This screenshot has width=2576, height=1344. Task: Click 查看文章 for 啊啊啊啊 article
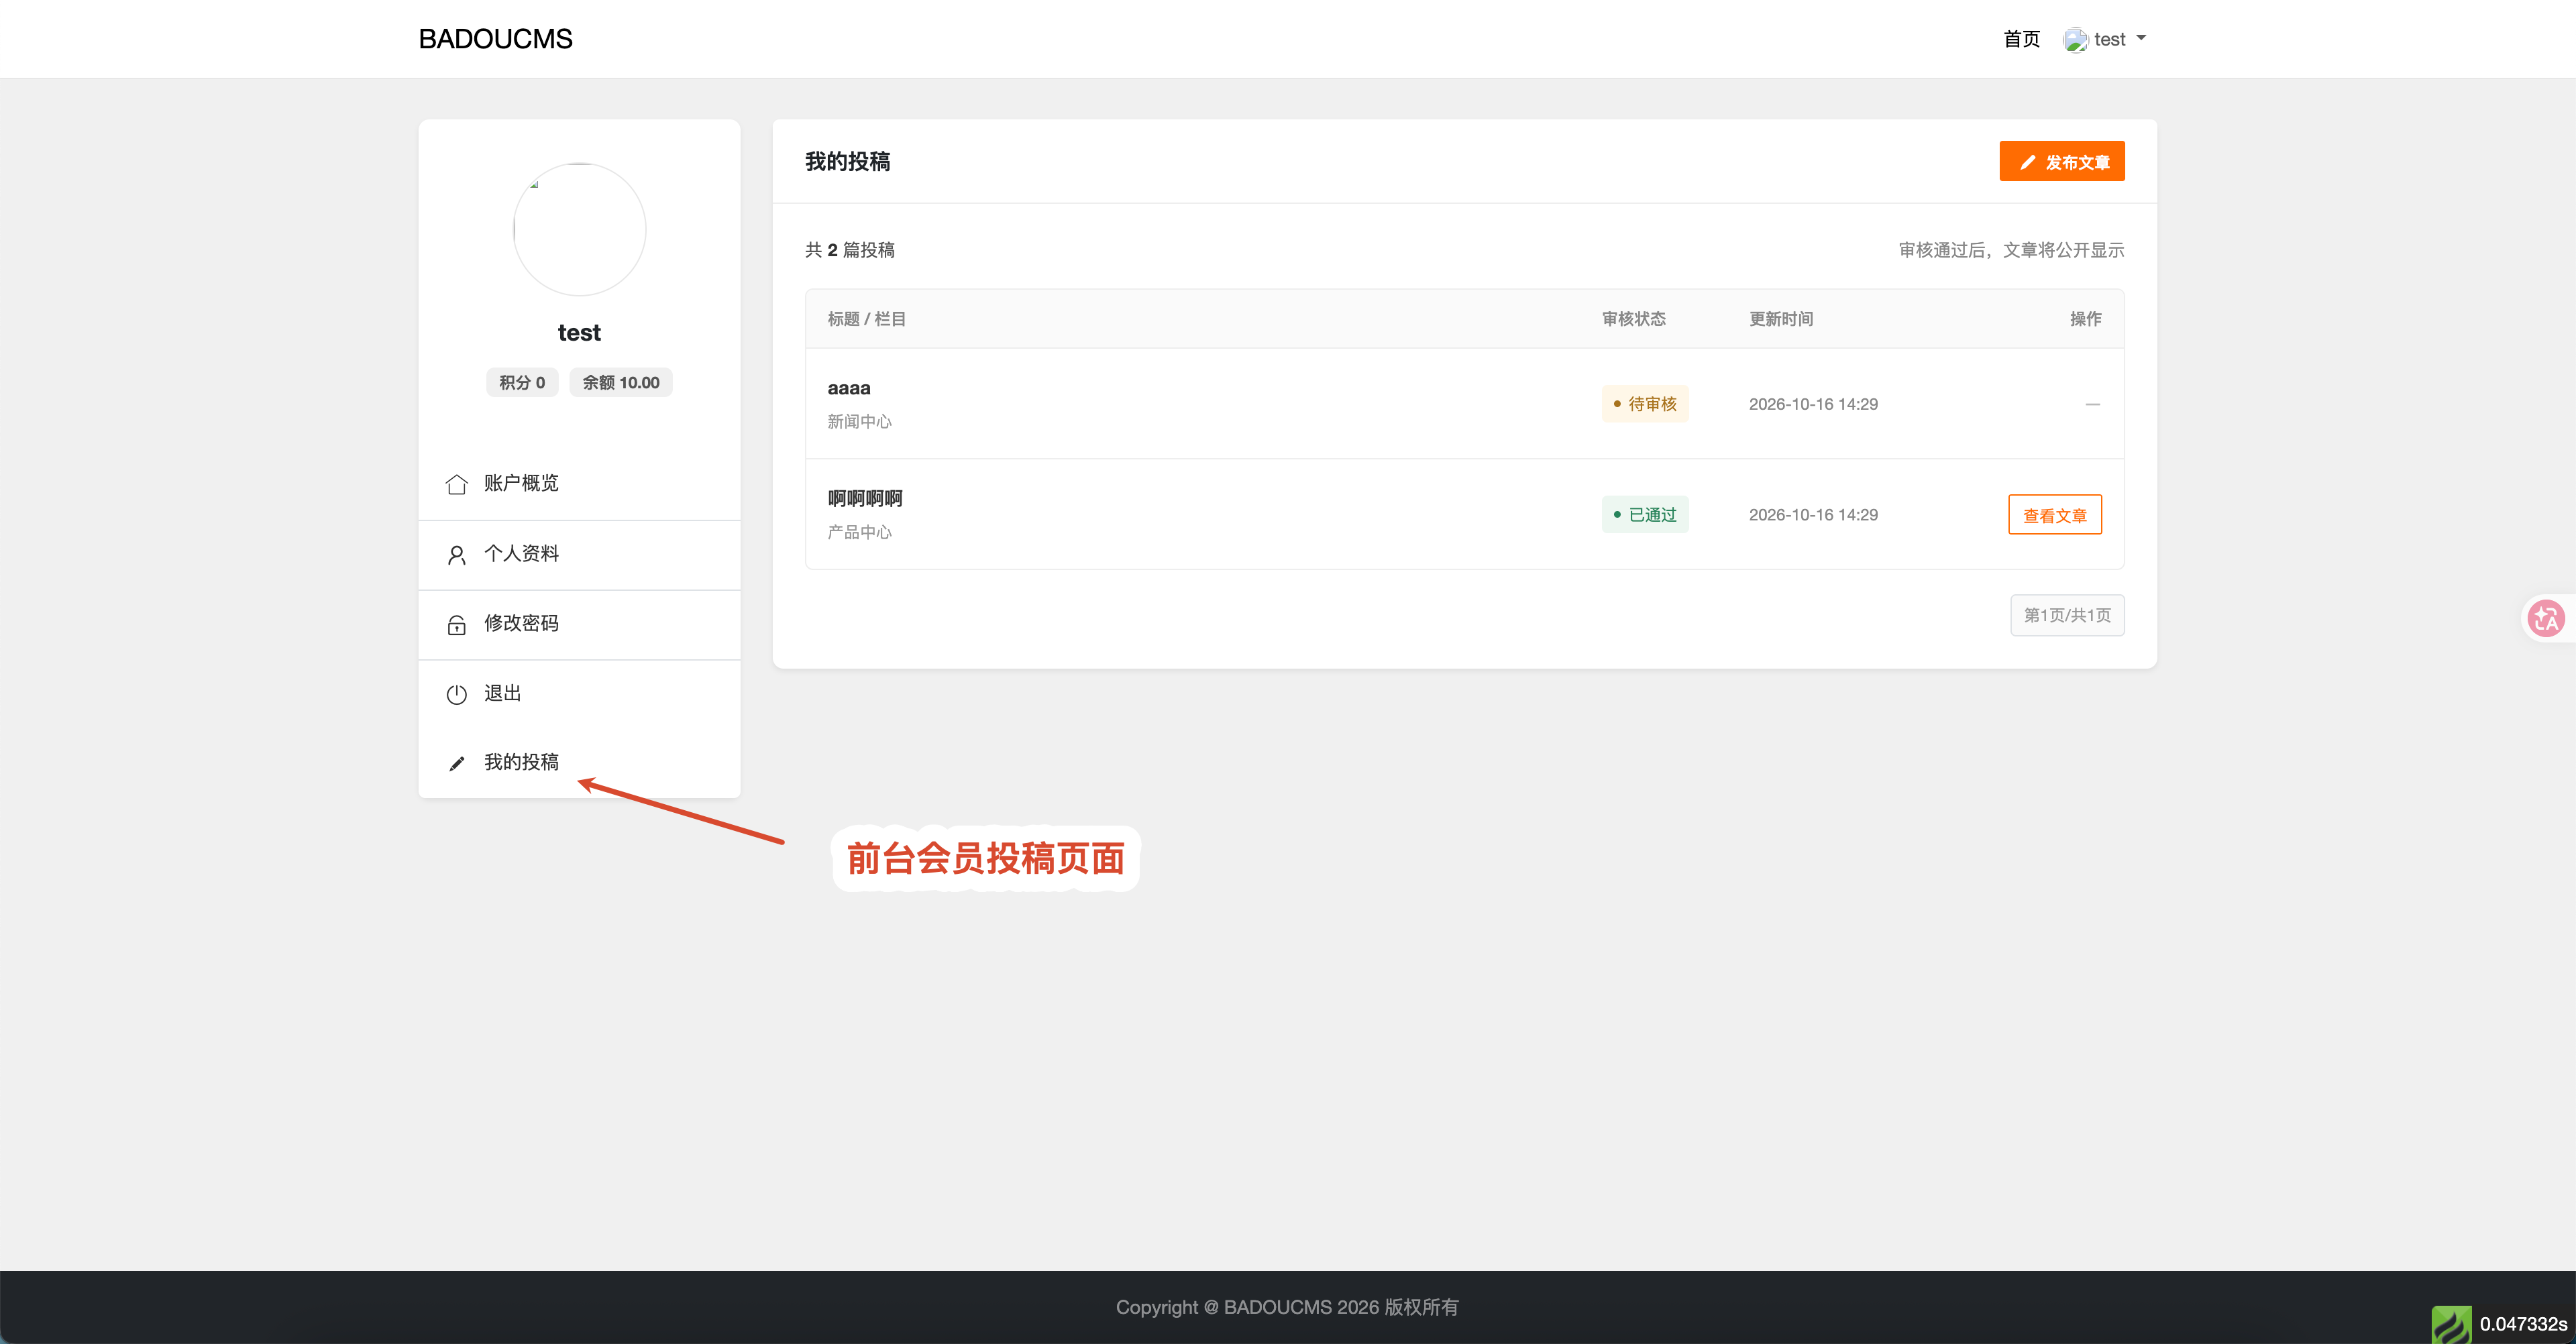(x=2054, y=515)
